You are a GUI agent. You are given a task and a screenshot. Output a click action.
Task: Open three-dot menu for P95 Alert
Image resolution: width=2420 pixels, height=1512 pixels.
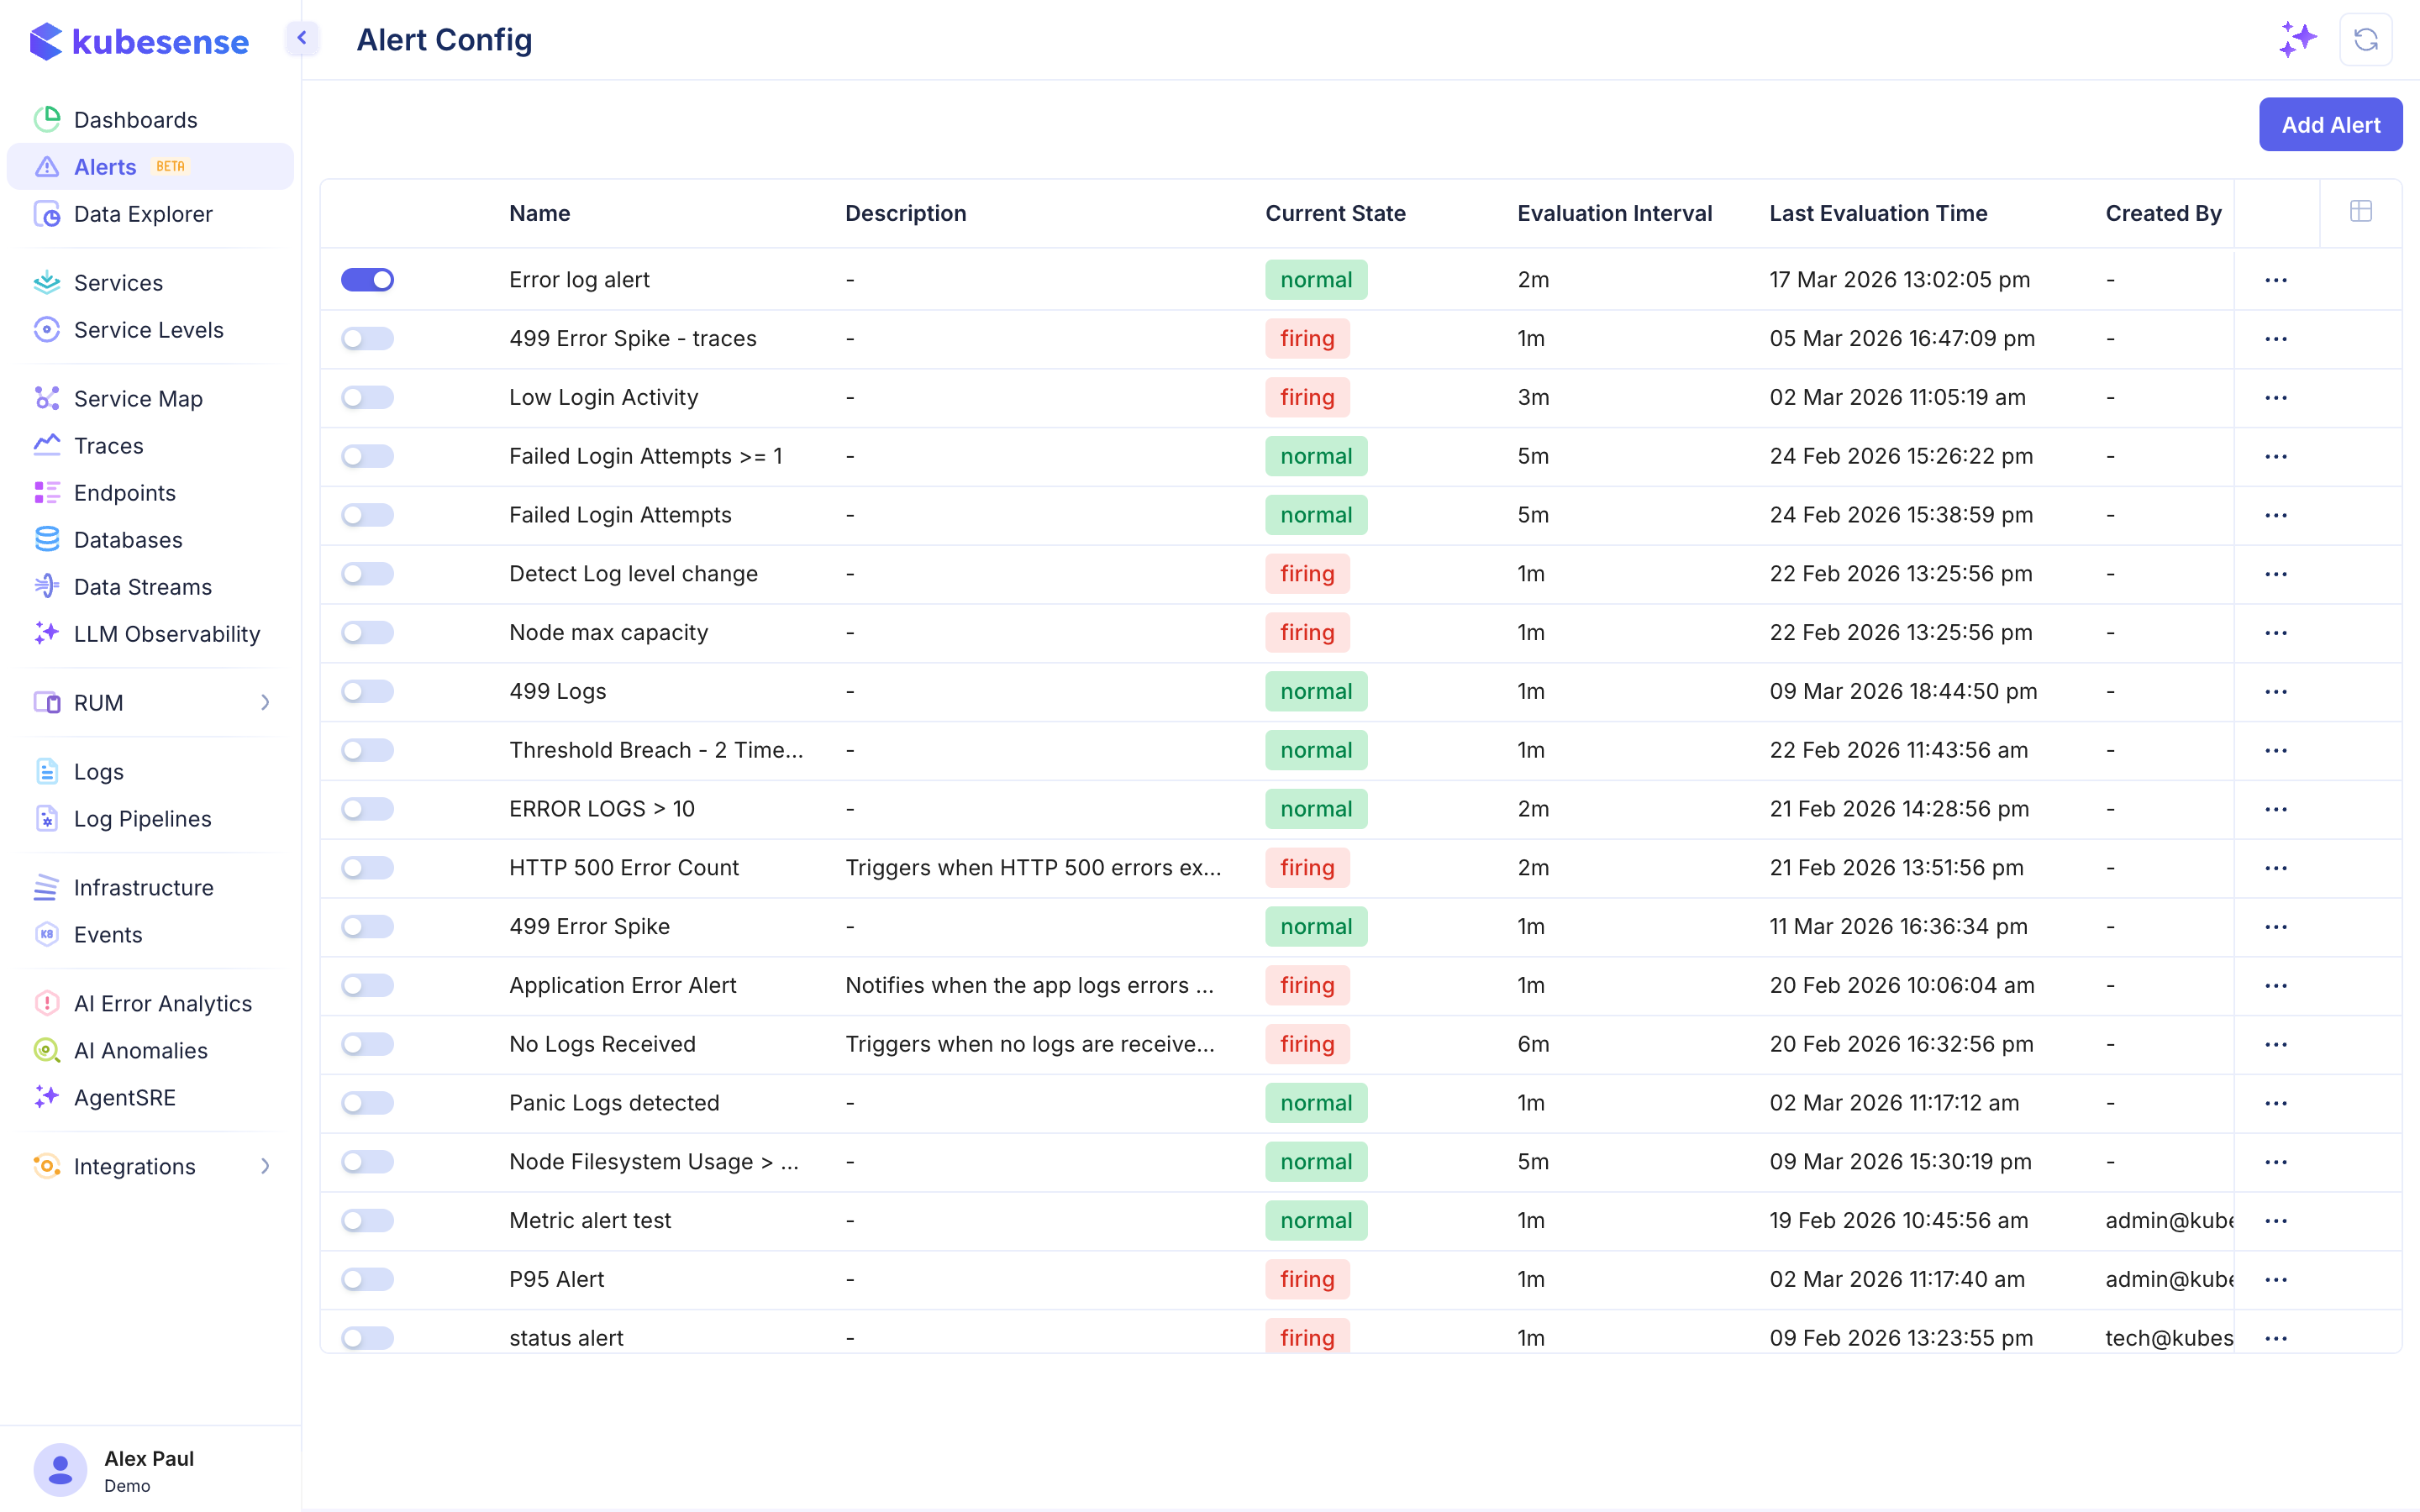(2276, 1280)
